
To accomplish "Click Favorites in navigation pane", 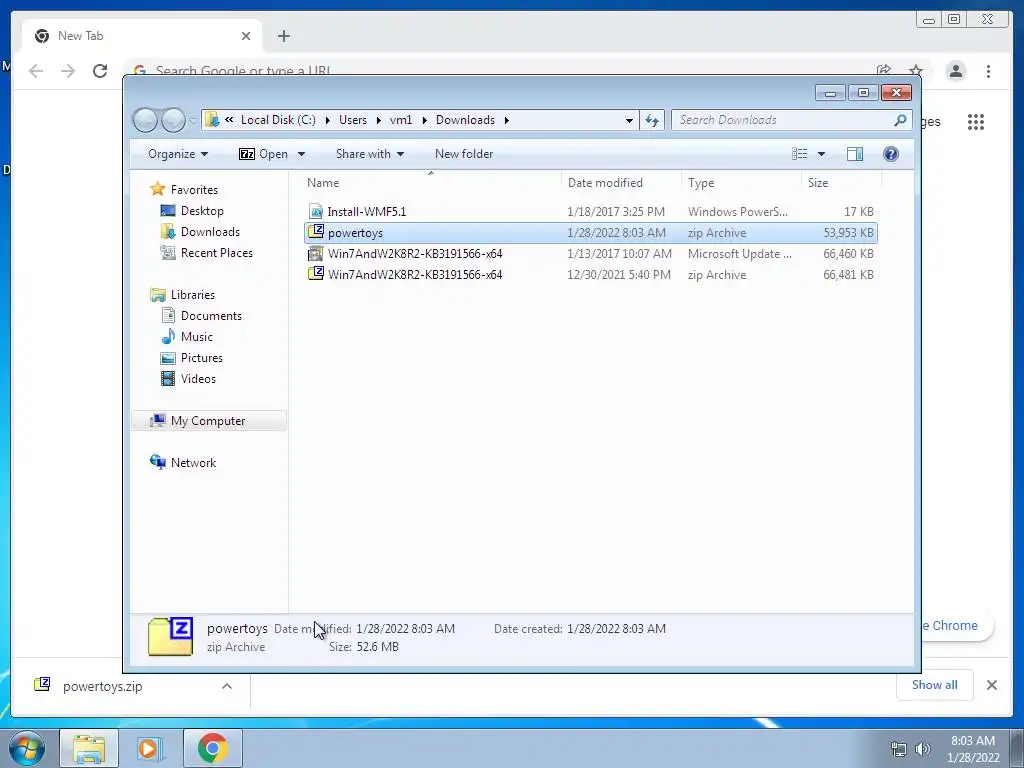I will click(x=194, y=189).
